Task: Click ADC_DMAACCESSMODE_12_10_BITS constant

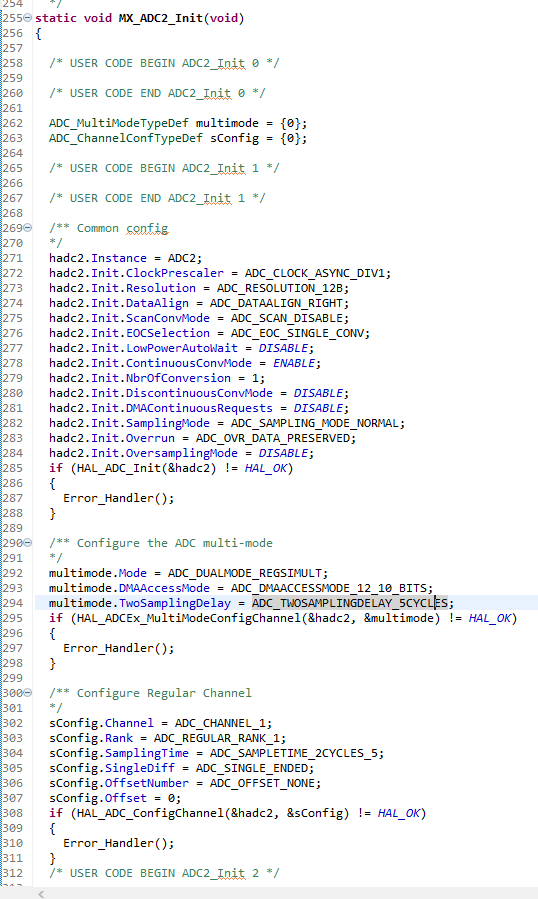Action: pyautogui.click(x=329, y=588)
